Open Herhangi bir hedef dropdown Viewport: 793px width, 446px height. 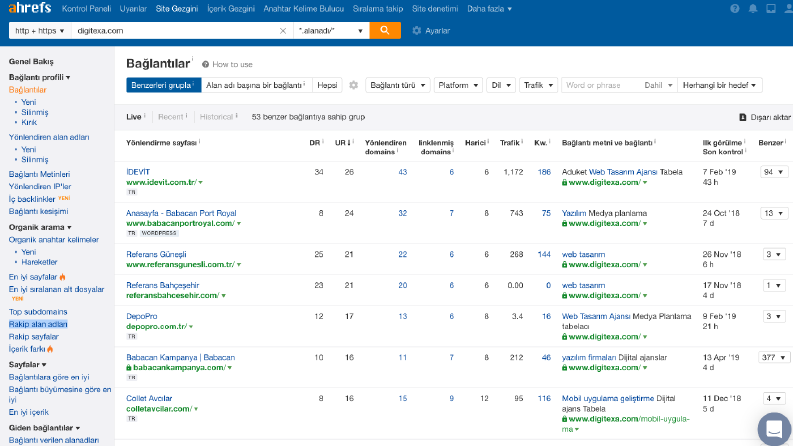719,85
